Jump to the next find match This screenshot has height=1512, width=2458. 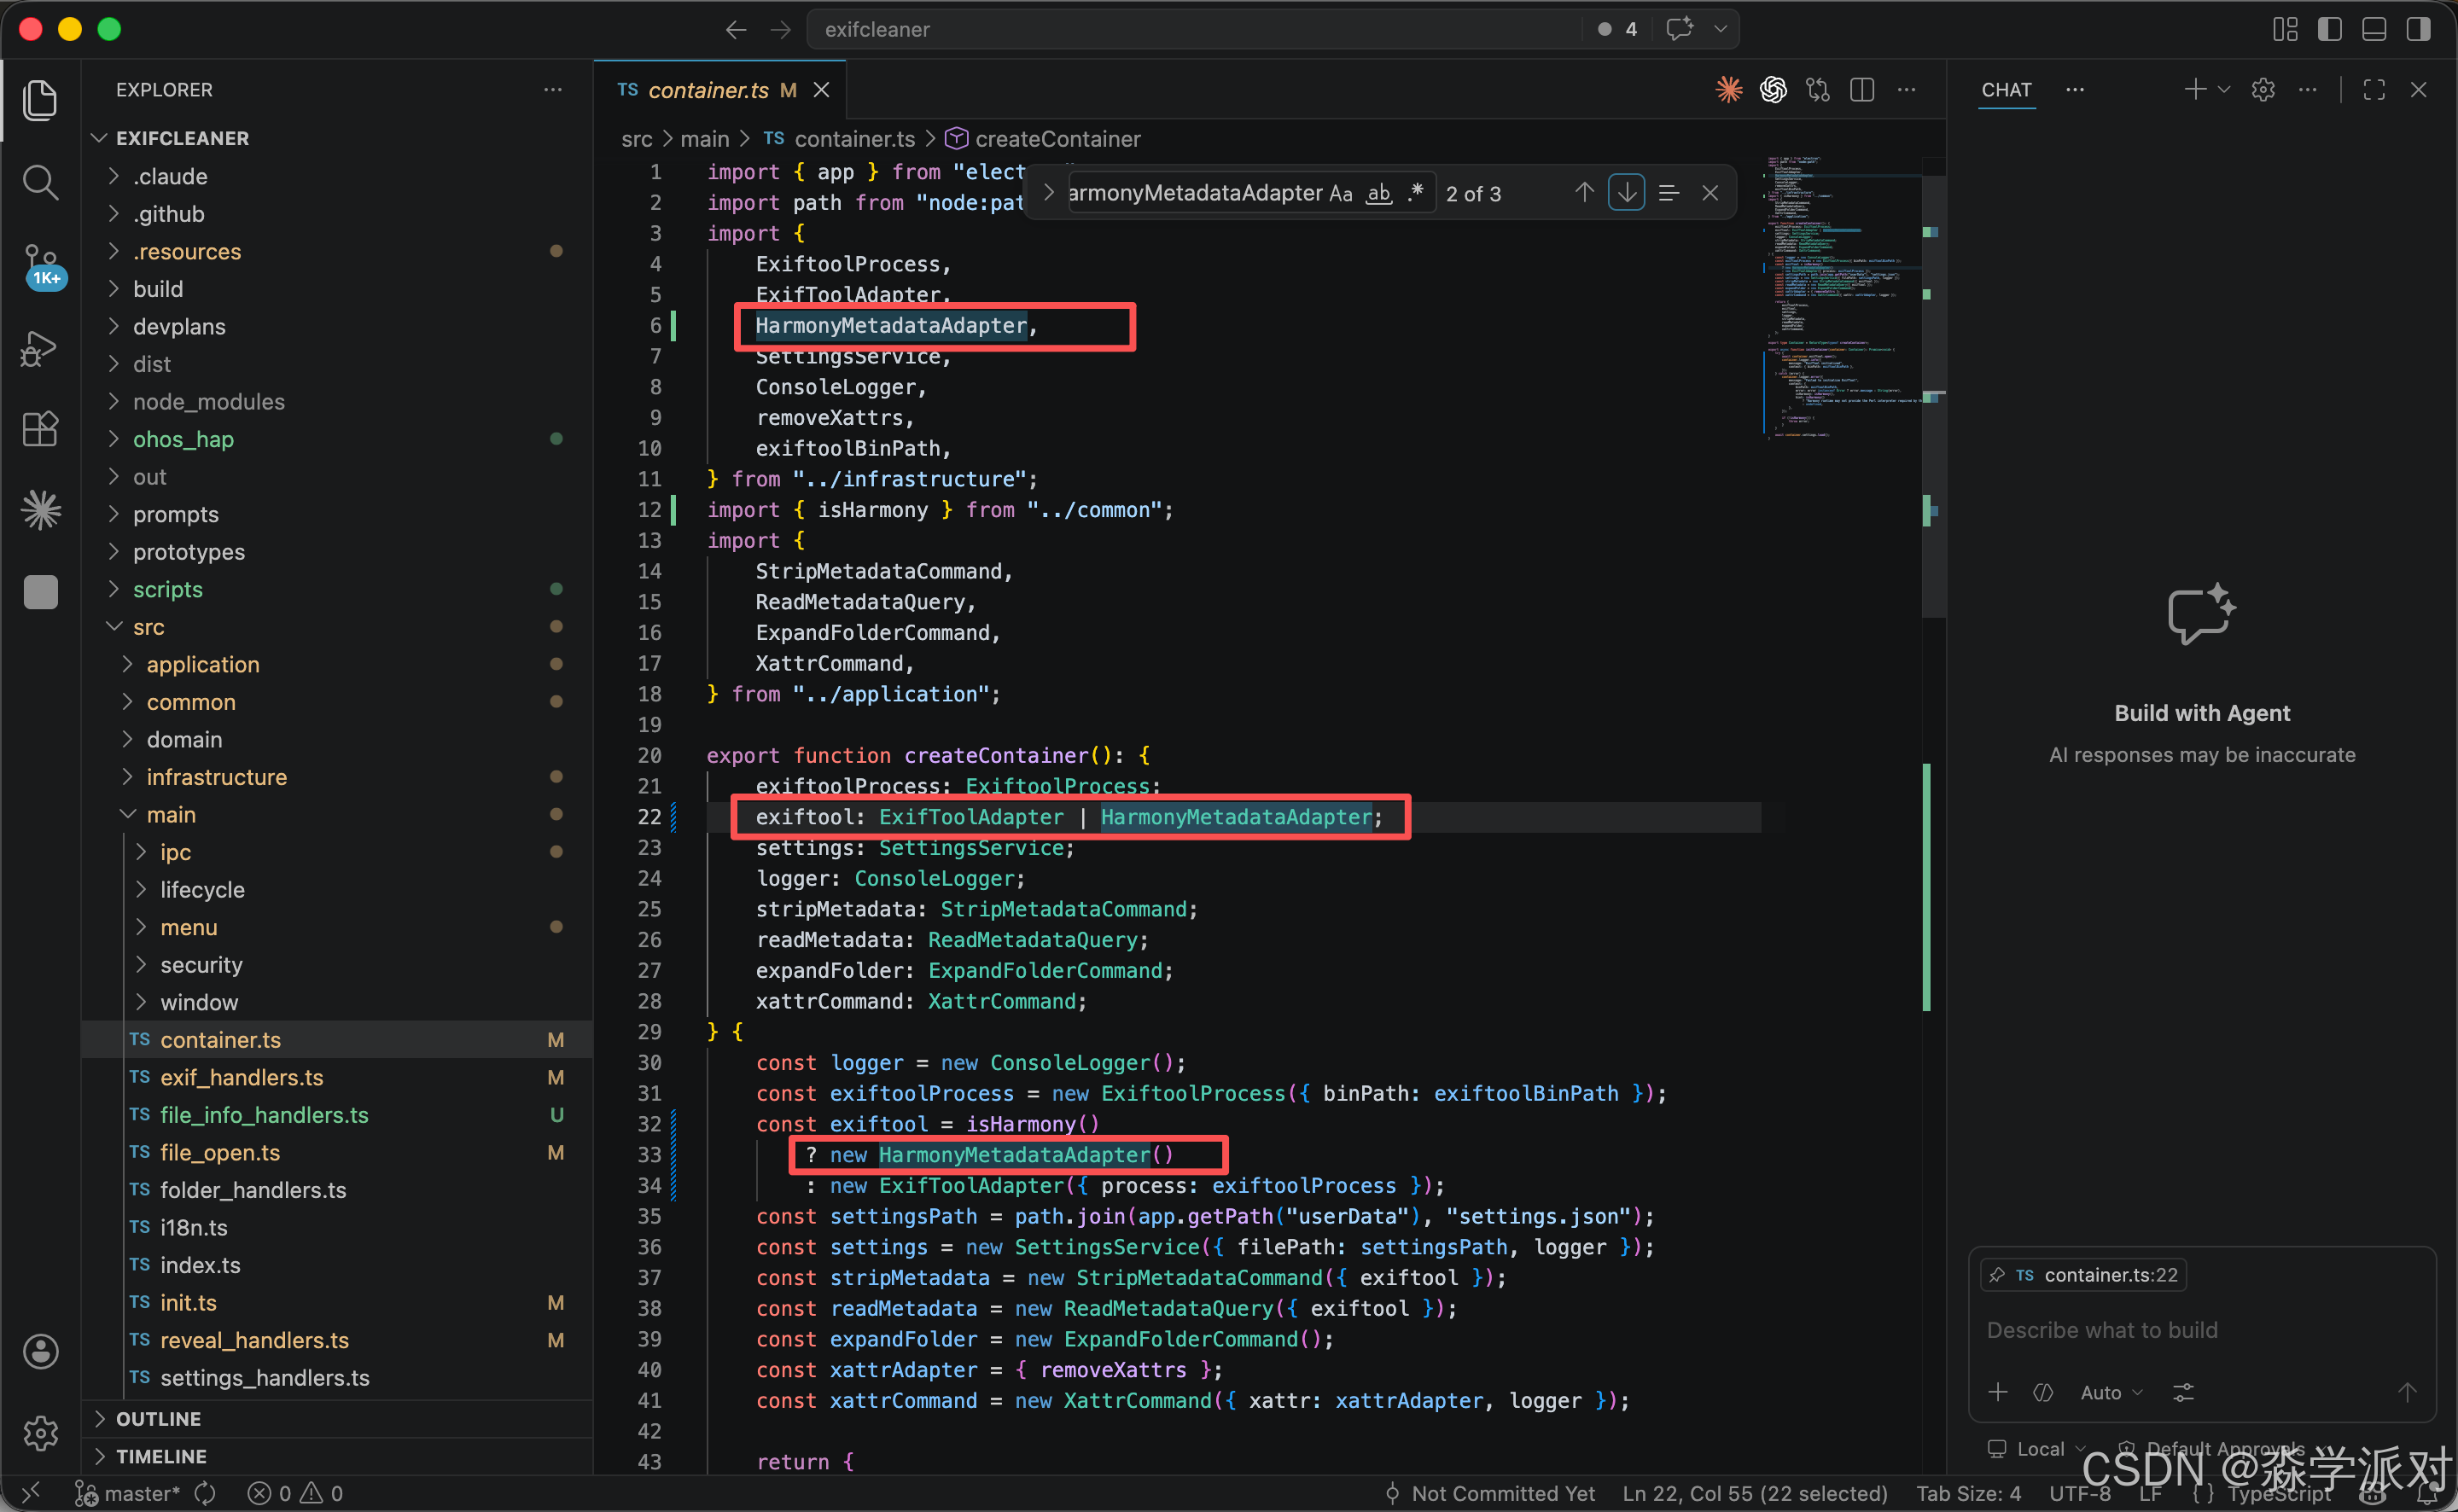pyautogui.click(x=1627, y=193)
